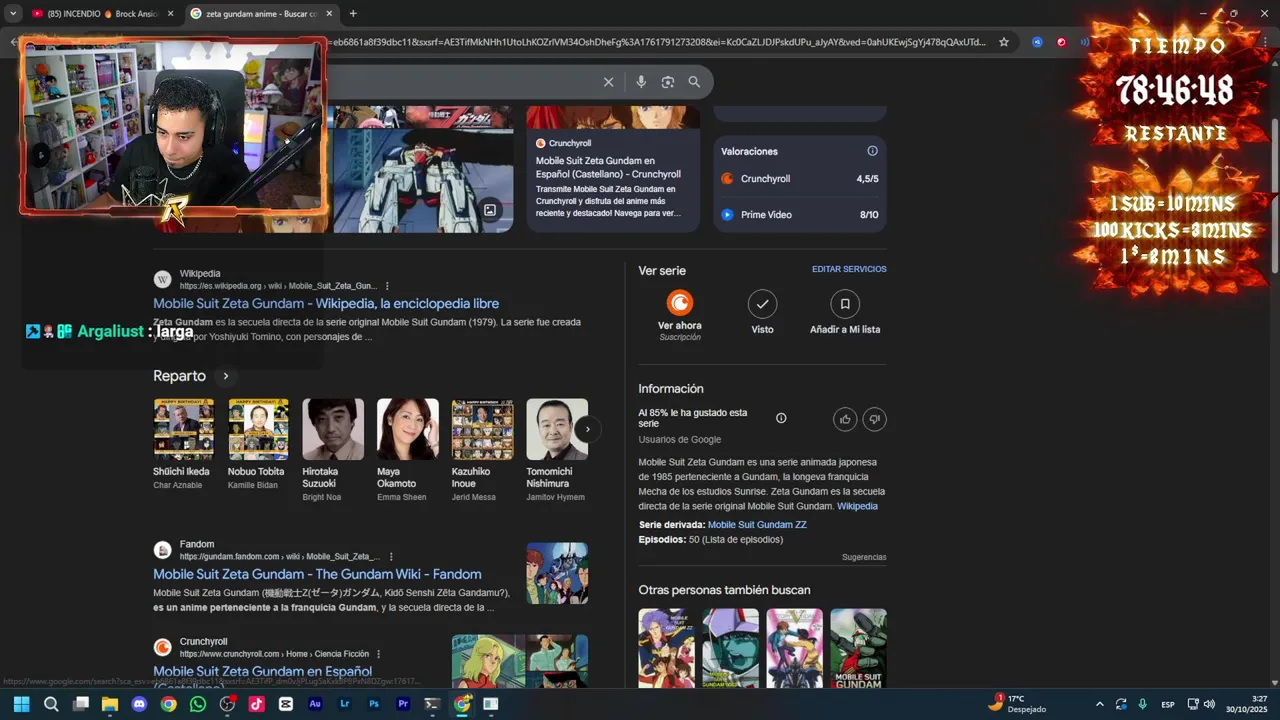The height and width of the screenshot is (720, 1280).
Task: Expand the image icon on Gundam thumbnail
Action: (490, 210)
